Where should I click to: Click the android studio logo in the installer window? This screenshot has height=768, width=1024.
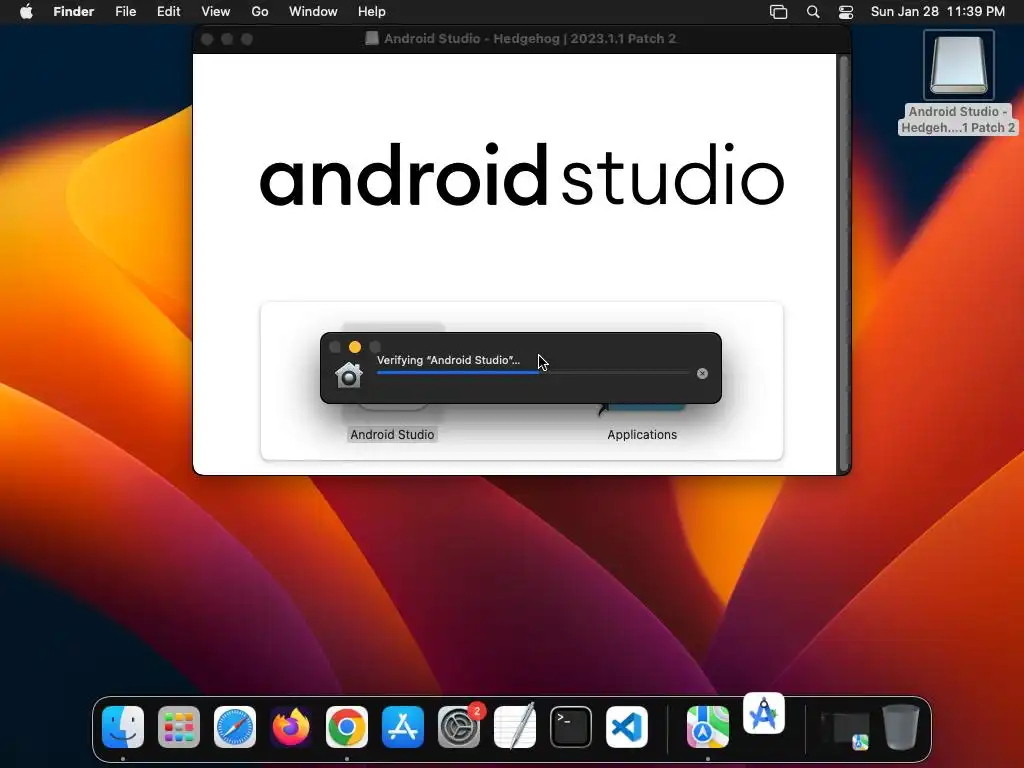[522, 175]
